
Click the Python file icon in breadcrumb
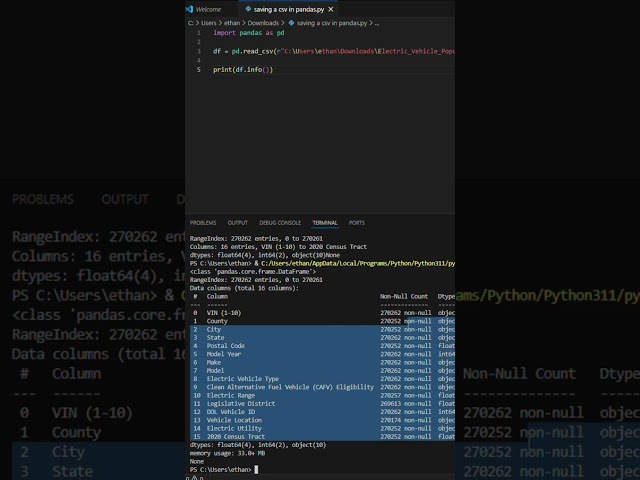(x=291, y=23)
